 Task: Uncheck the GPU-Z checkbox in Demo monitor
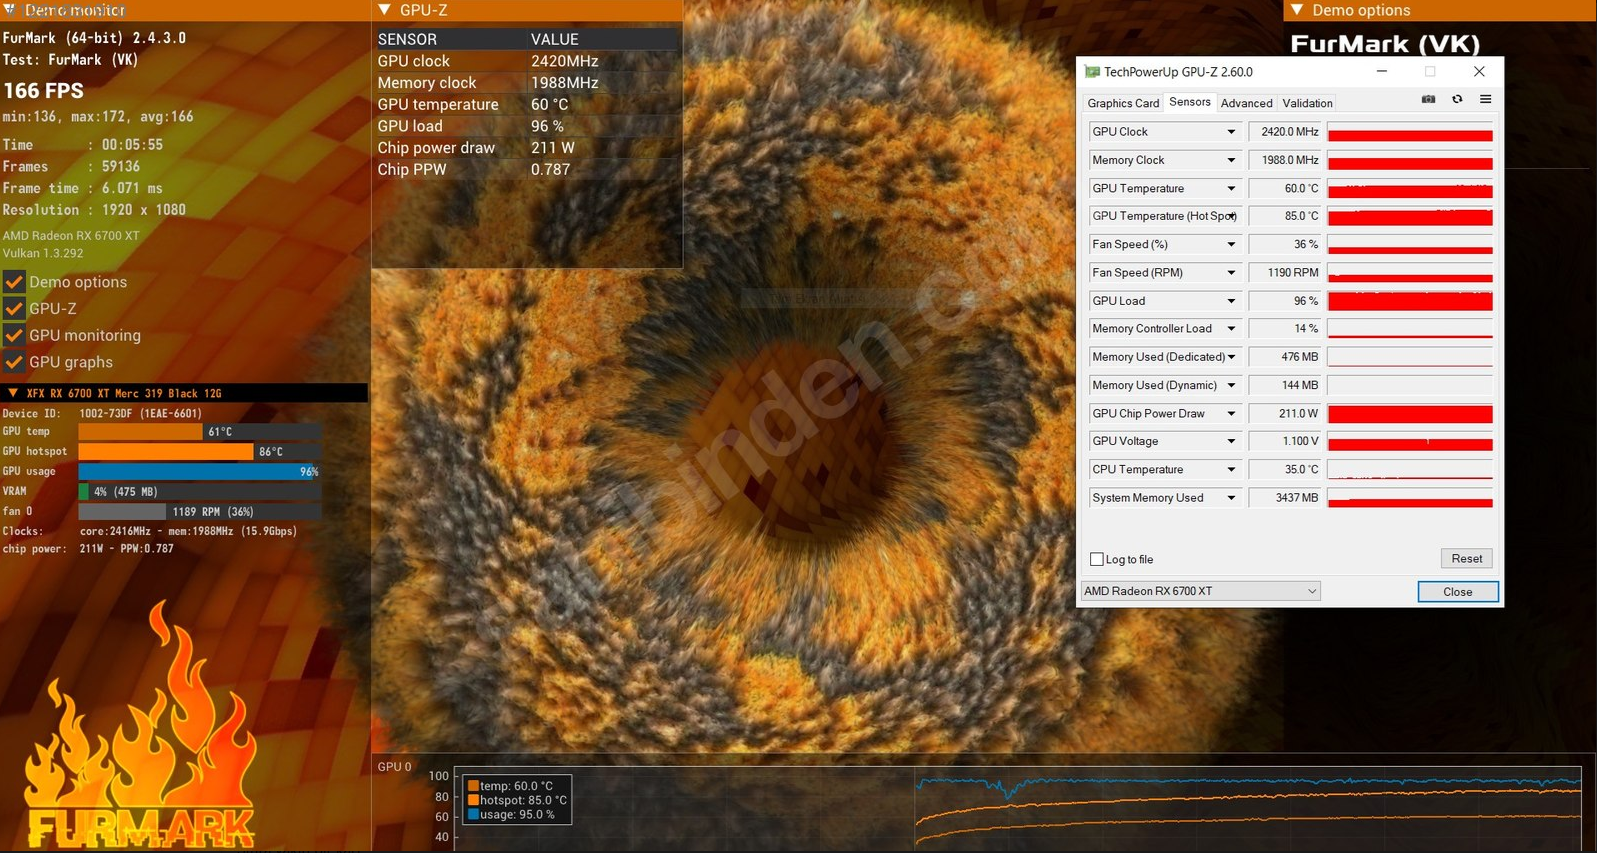click(x=14, y=309)
